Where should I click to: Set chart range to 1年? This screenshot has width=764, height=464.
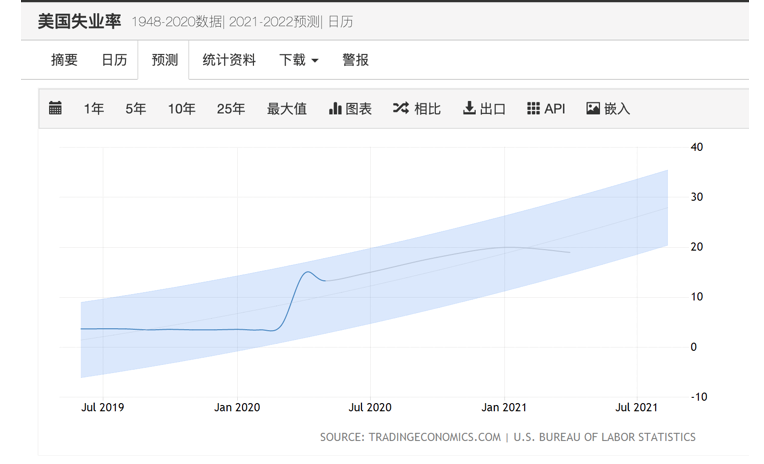tap(94, 109)
